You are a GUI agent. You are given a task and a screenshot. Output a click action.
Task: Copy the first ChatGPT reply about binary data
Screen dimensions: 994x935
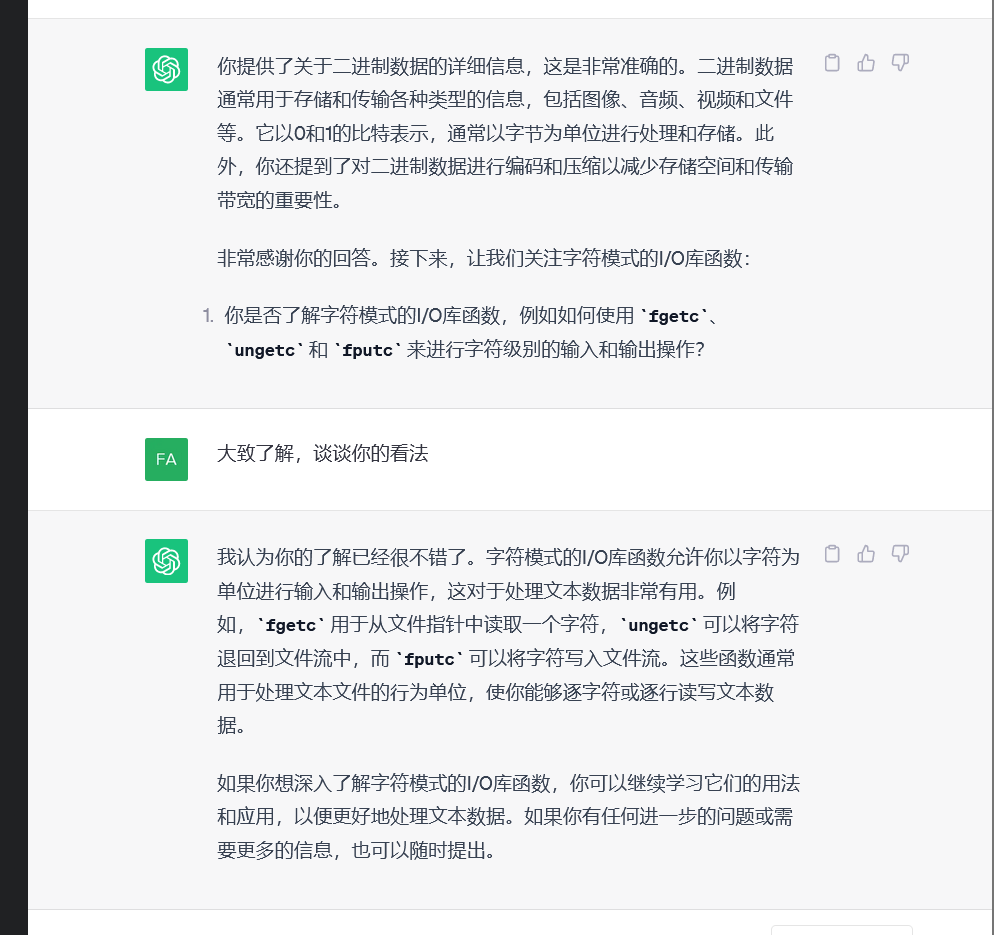tap(832, 63)
